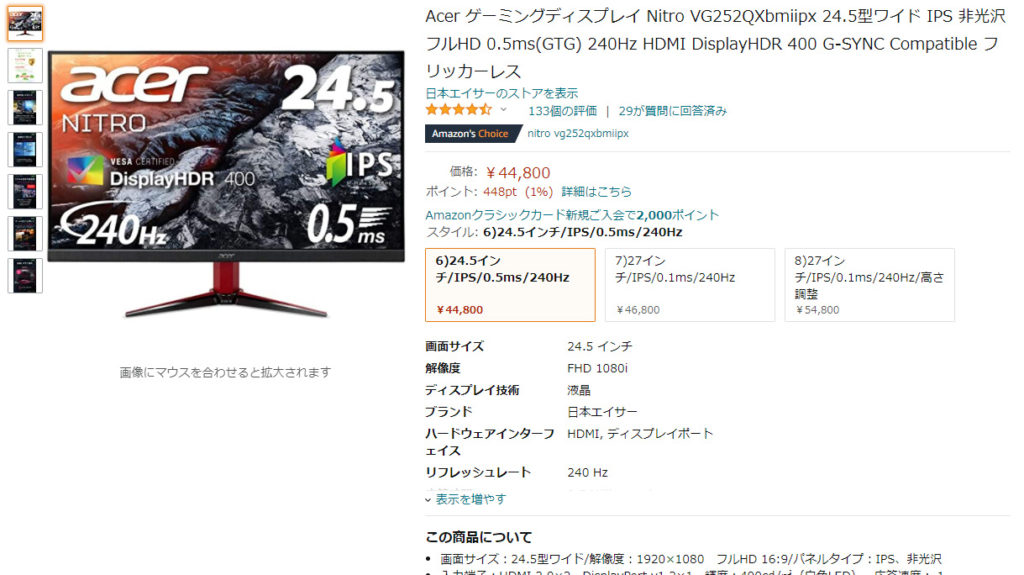Select the second product thumbnail image
The width and height of the screenshot is (1024, 575).
coord(25,65)
